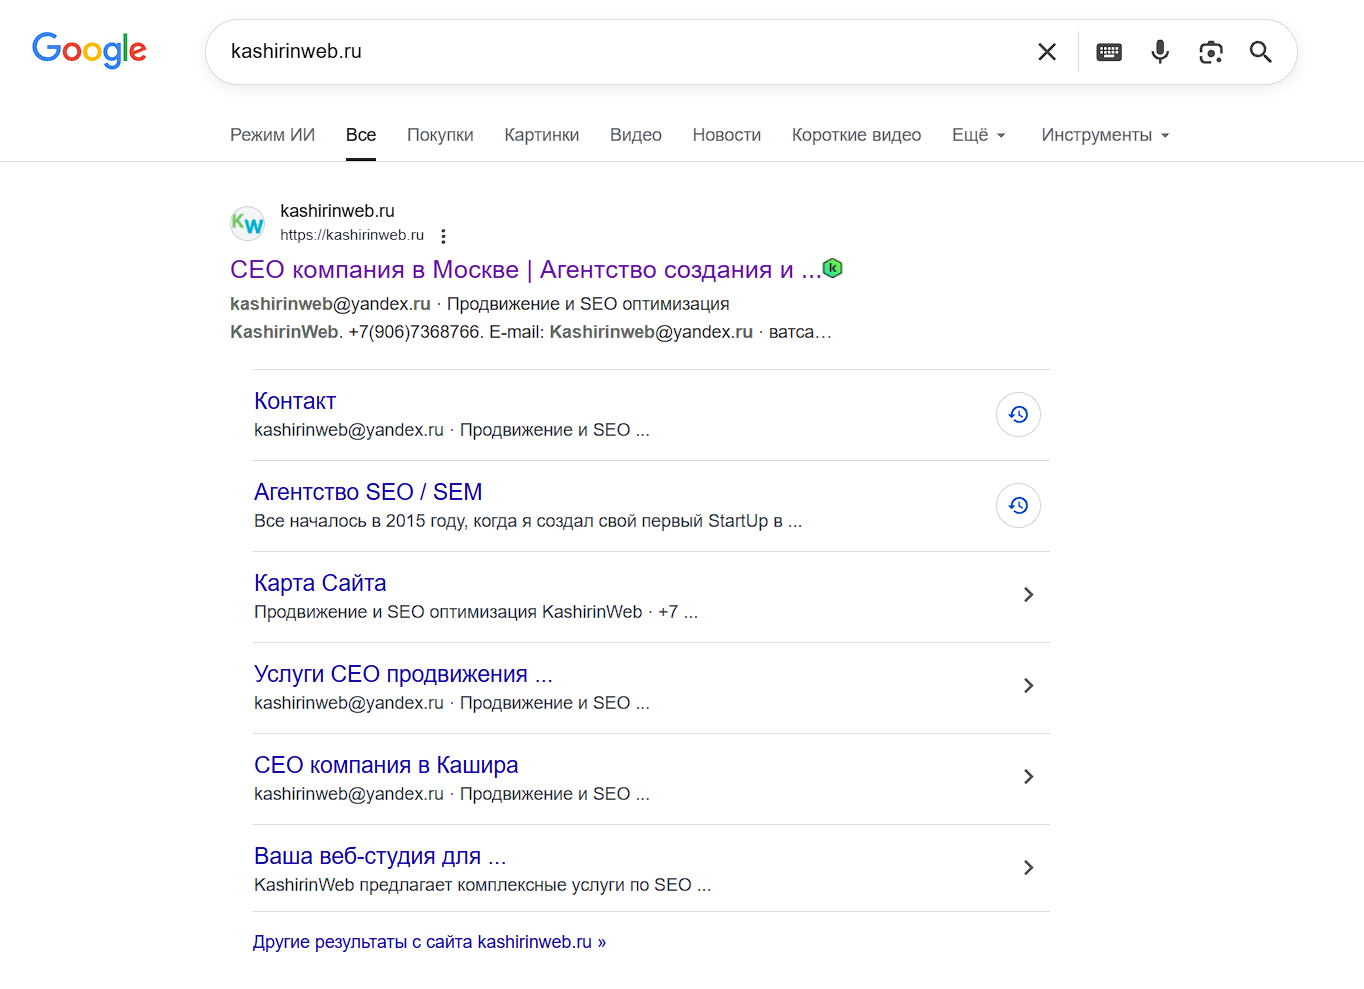Click the clock icon beside Агентство SEO / SEM
Image resolution: width=1364 pixels, height=989 pixels.
tap(1017, 505)
